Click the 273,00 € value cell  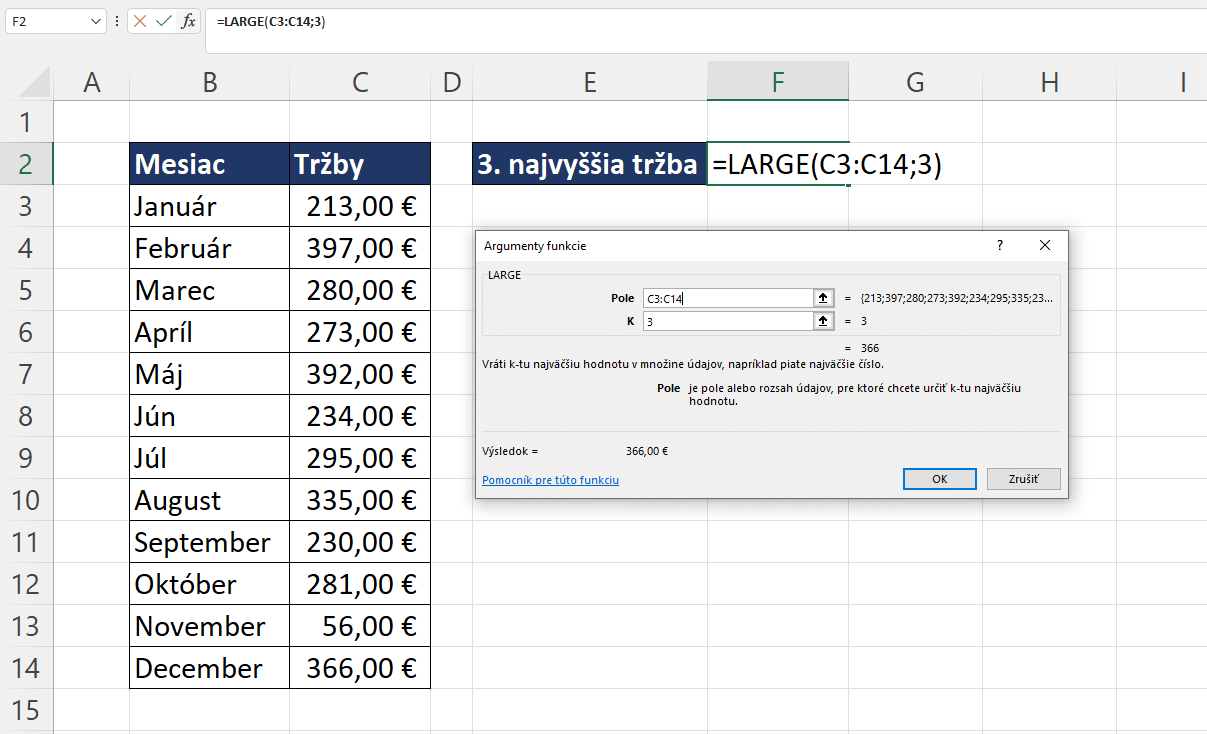[360, 332]
